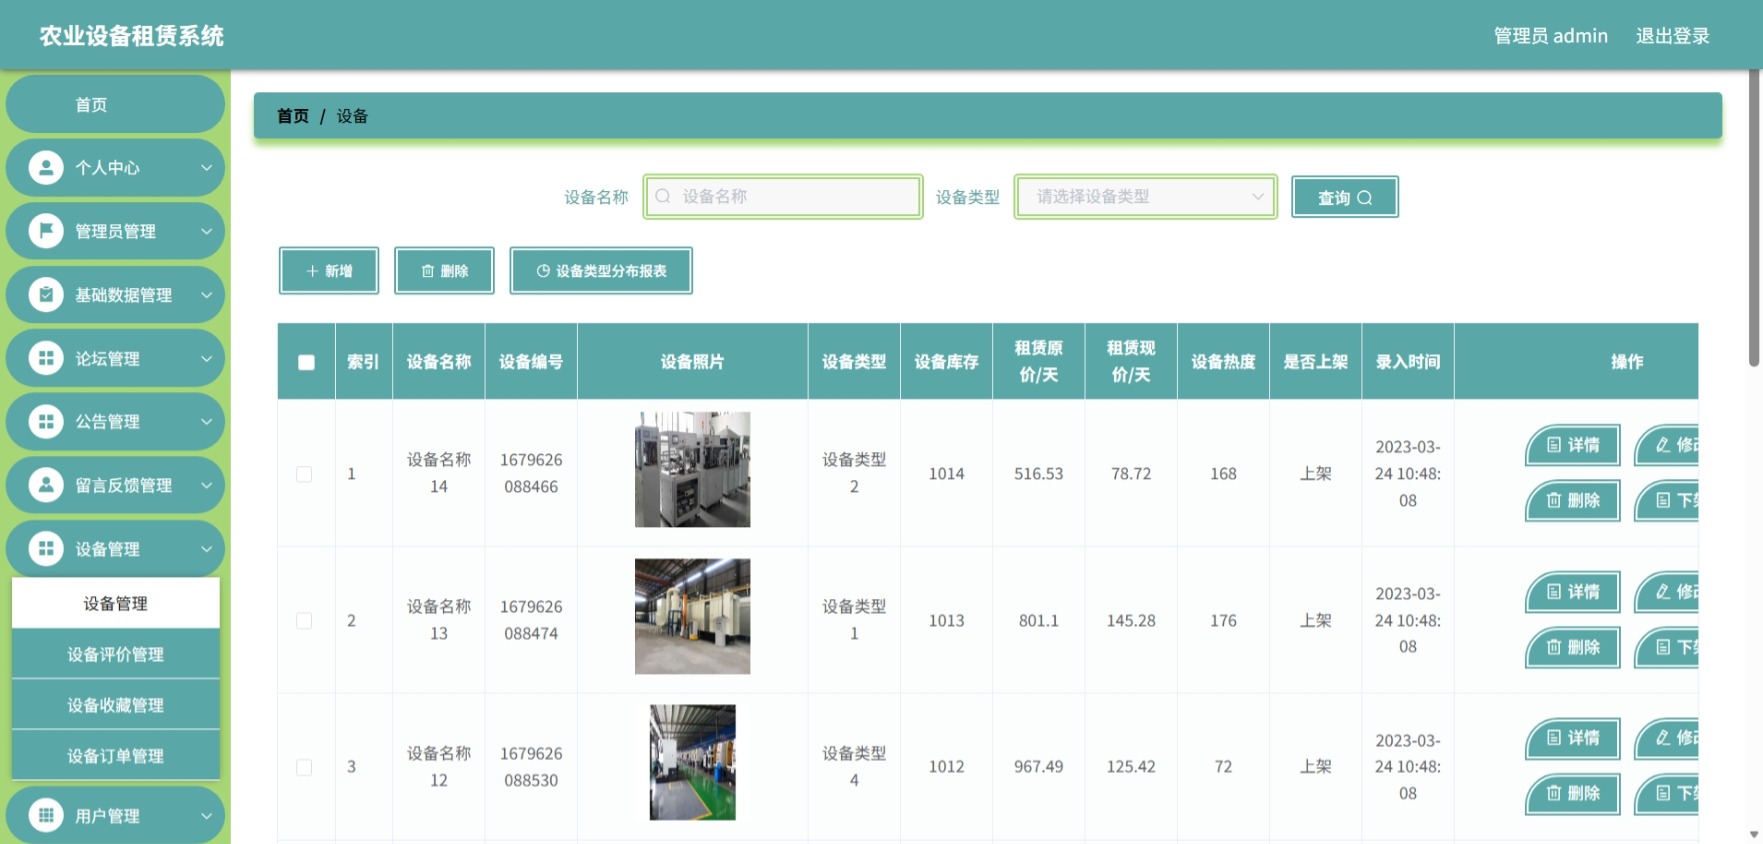This screenshot has width=1763, height=844.
Task: Expand the 设备管理 sidebar chevron
Action: [x=206, y=549]
